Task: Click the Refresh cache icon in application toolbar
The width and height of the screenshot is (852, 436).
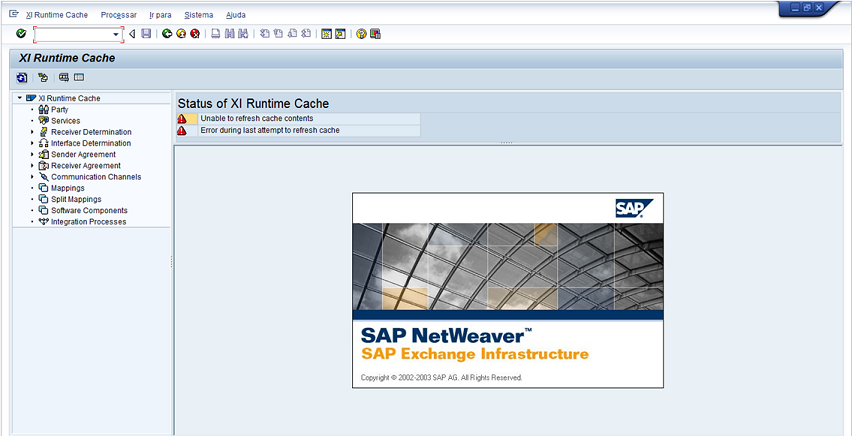Action: coord(21,78)
